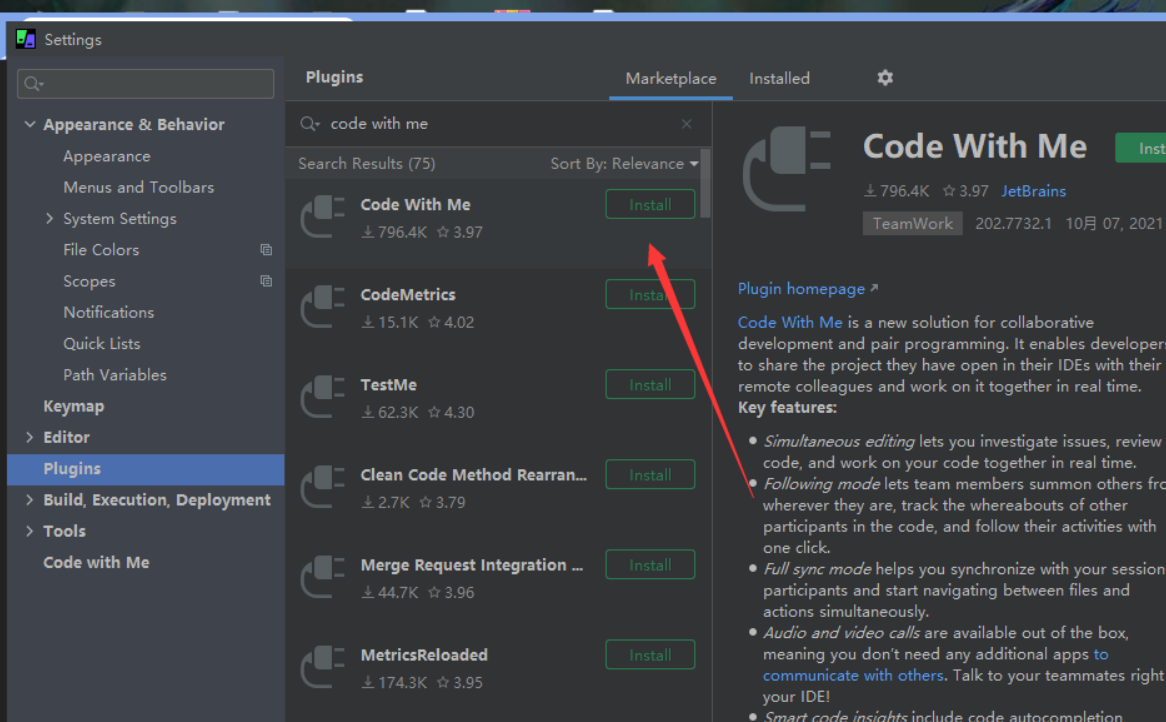Viewport: 1166px width, 722px height.
Task: Click the large Code With Me icon in details
Action: 786,169
